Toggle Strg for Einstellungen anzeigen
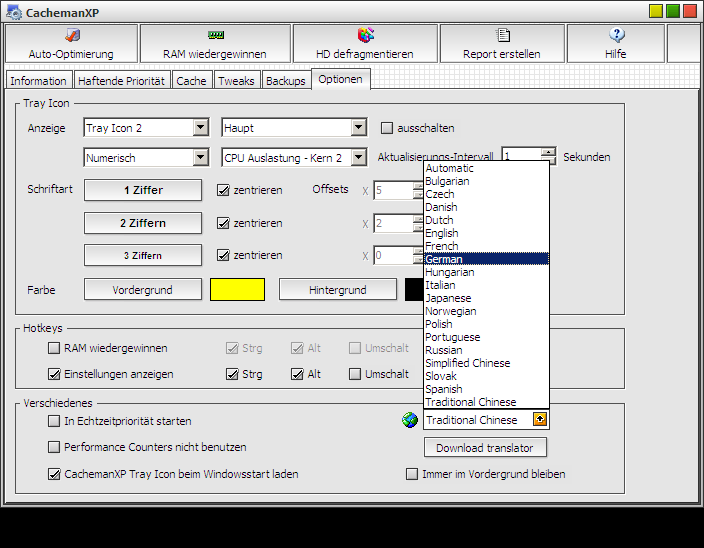Viewport: 704px width, 548px height. click(x=232, y=374)
